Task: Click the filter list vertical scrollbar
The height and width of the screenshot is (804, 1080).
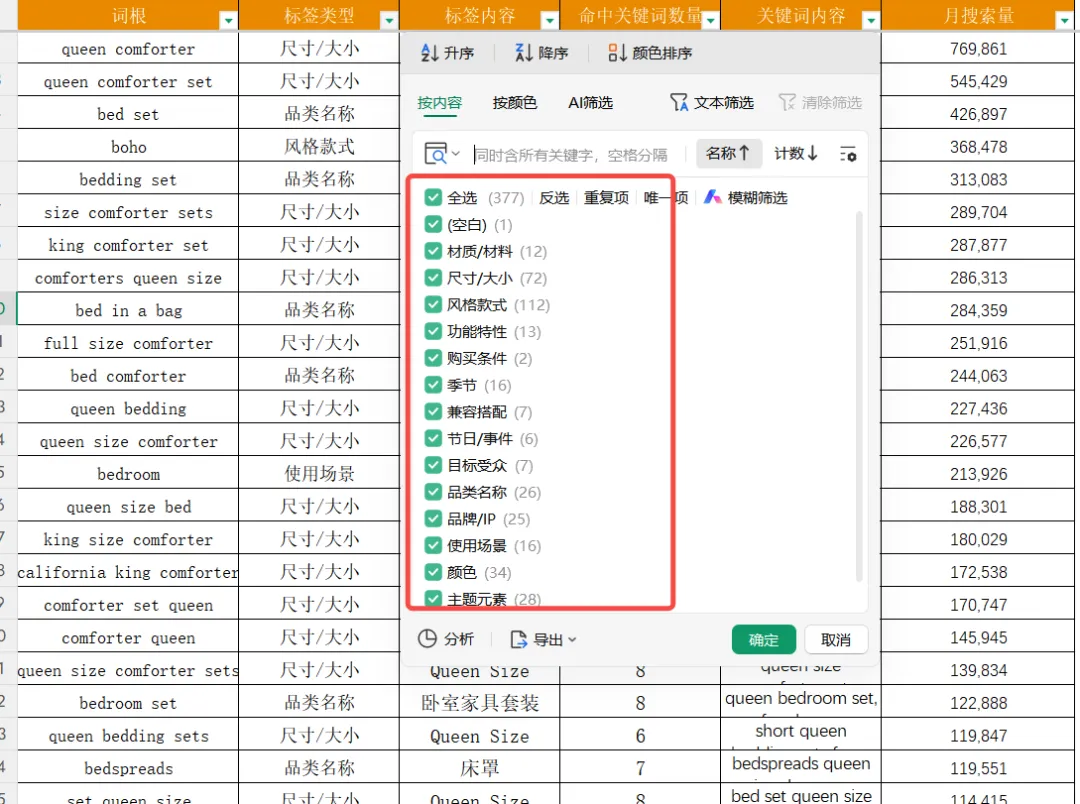Action: tap(859, 397)
